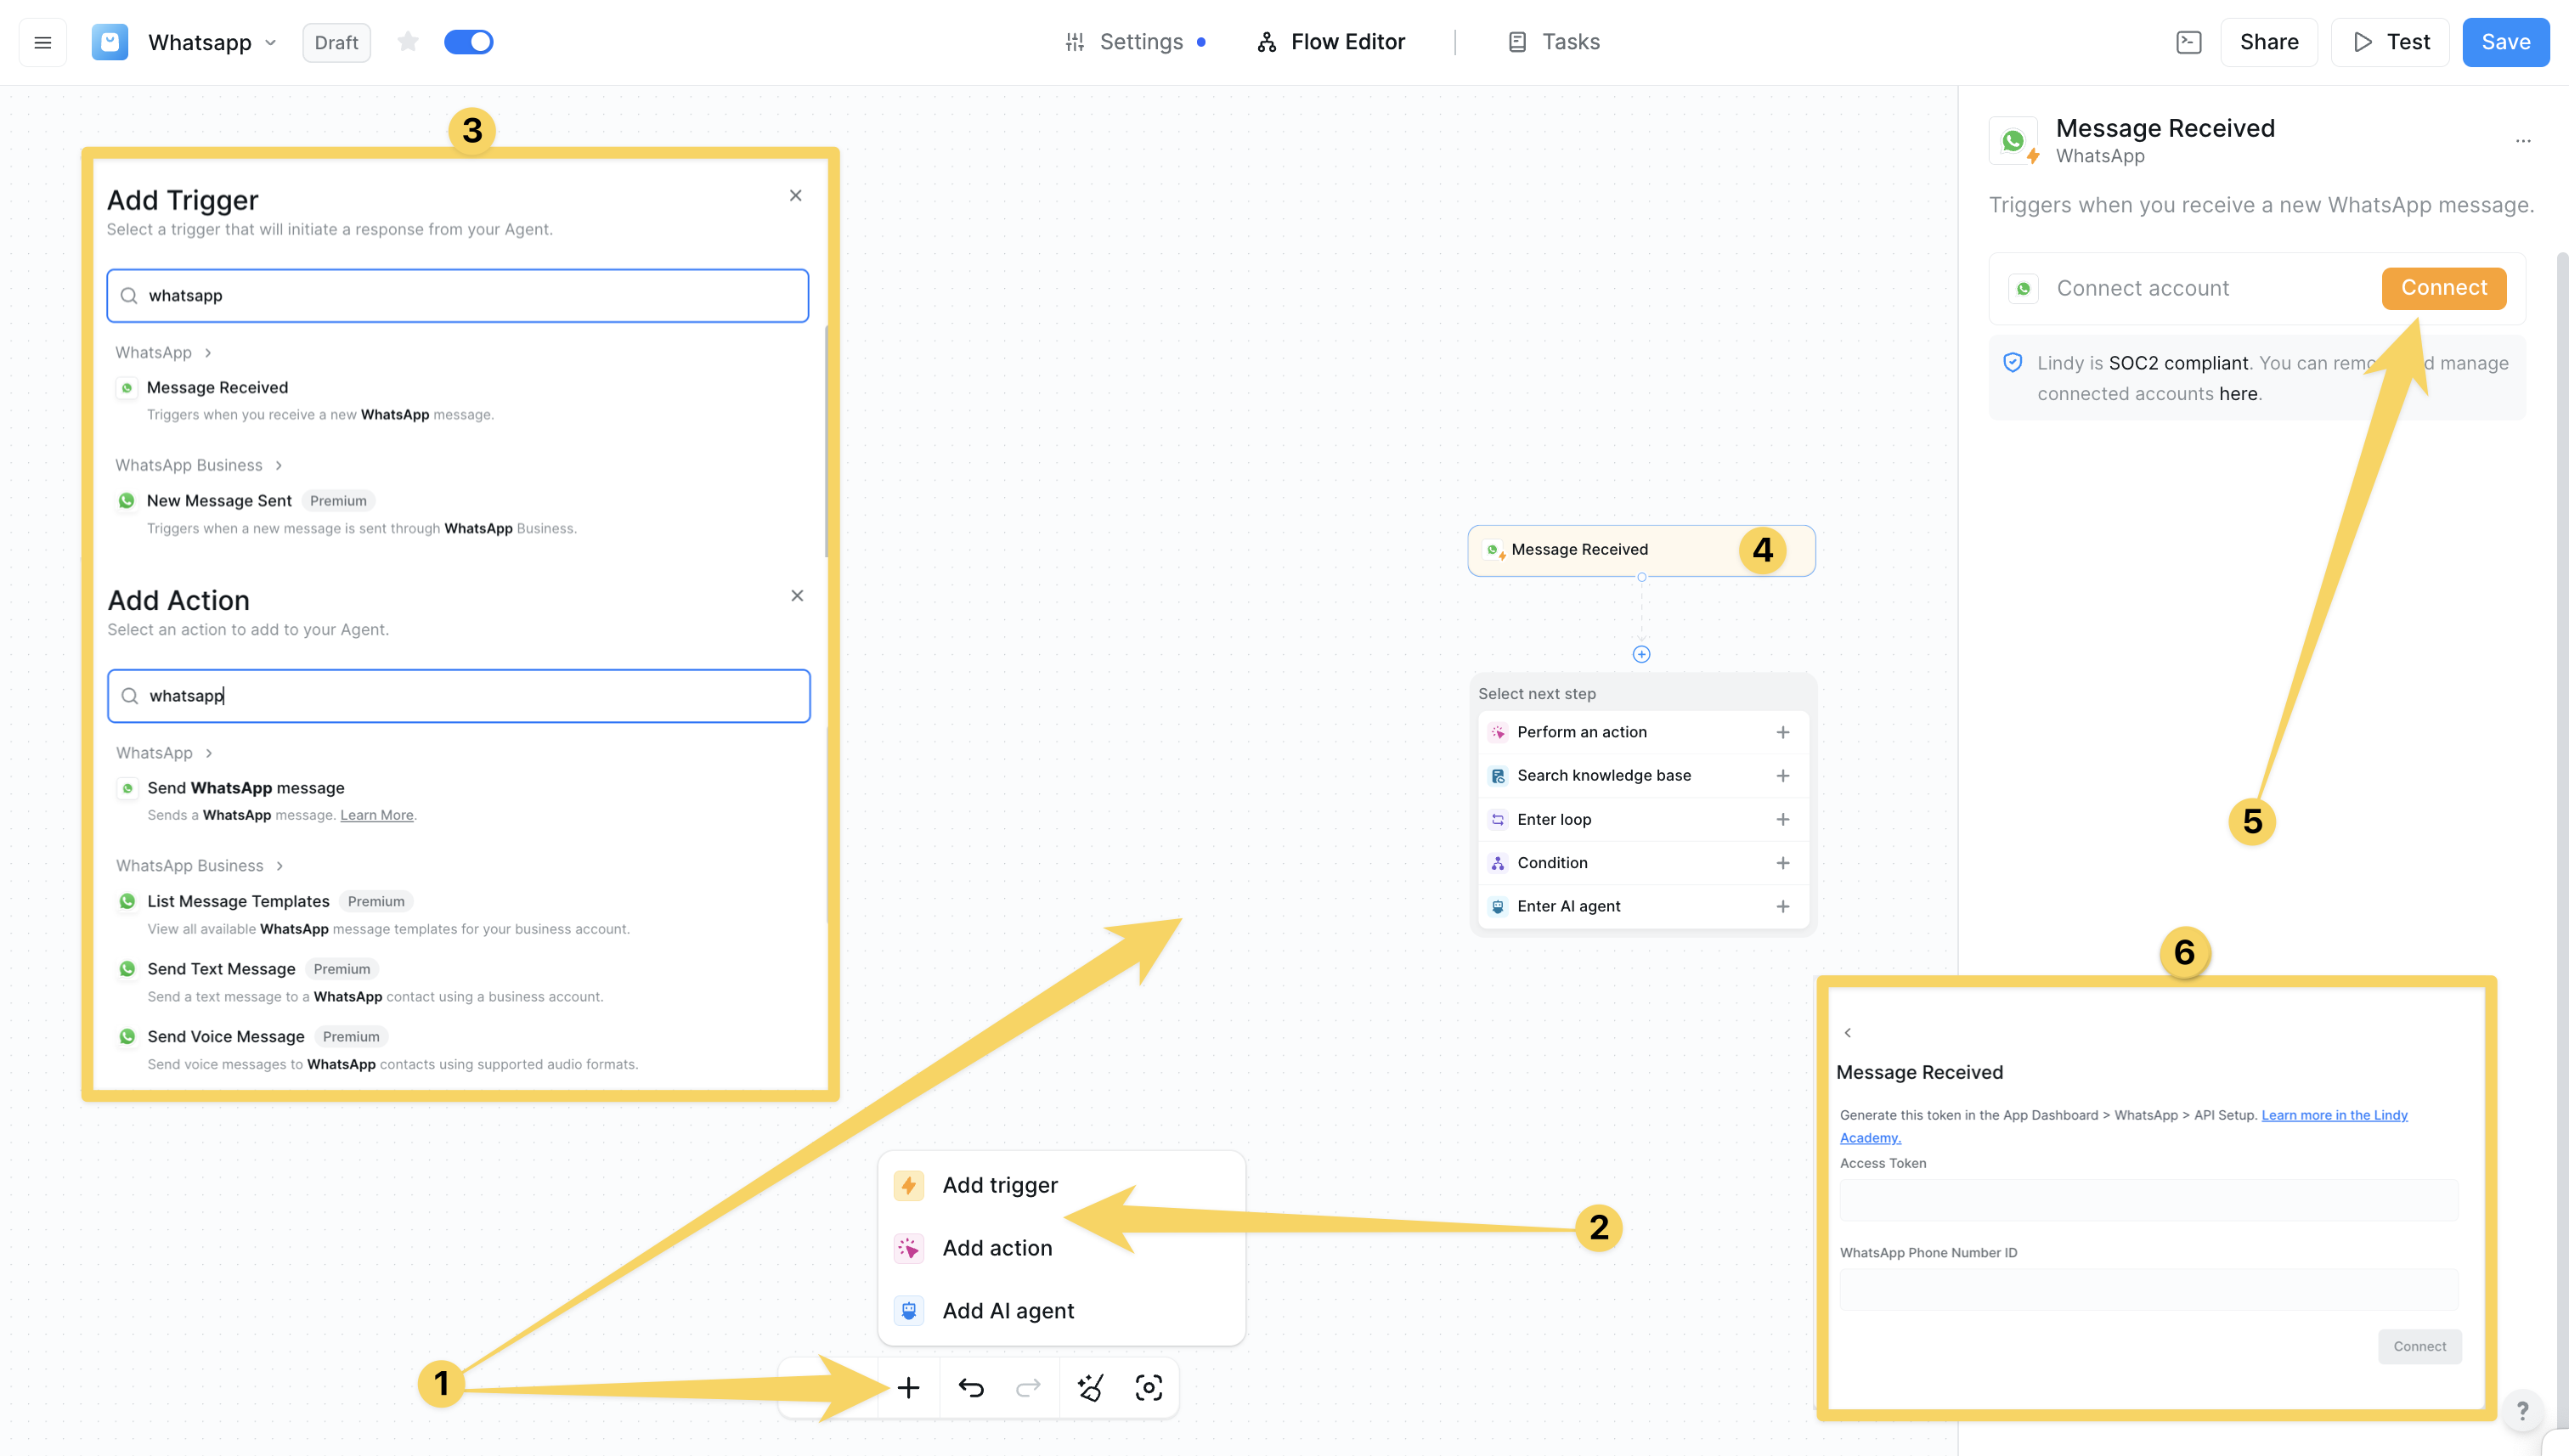Click the magic wand cleanup icon
Viewport: 2569px width, 1456px height.
coord(1090,1387)
